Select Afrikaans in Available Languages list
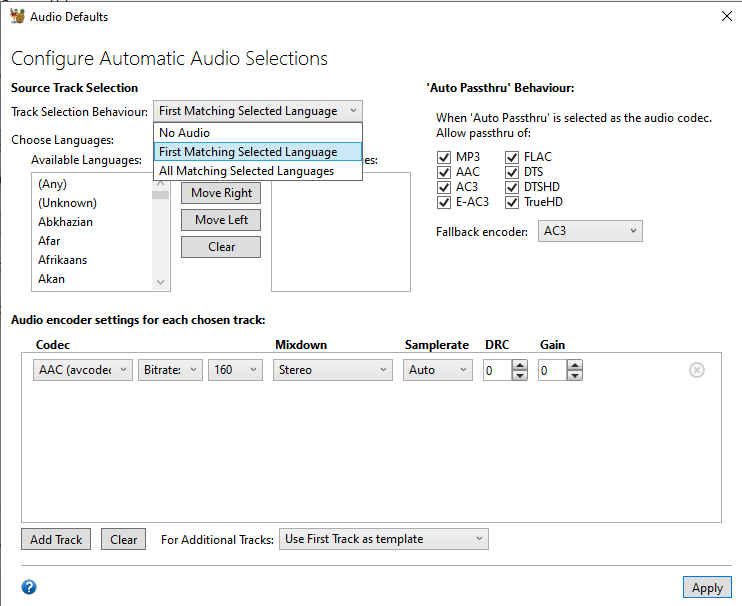Viewport: 742px width, 606px height. (62, 260)
